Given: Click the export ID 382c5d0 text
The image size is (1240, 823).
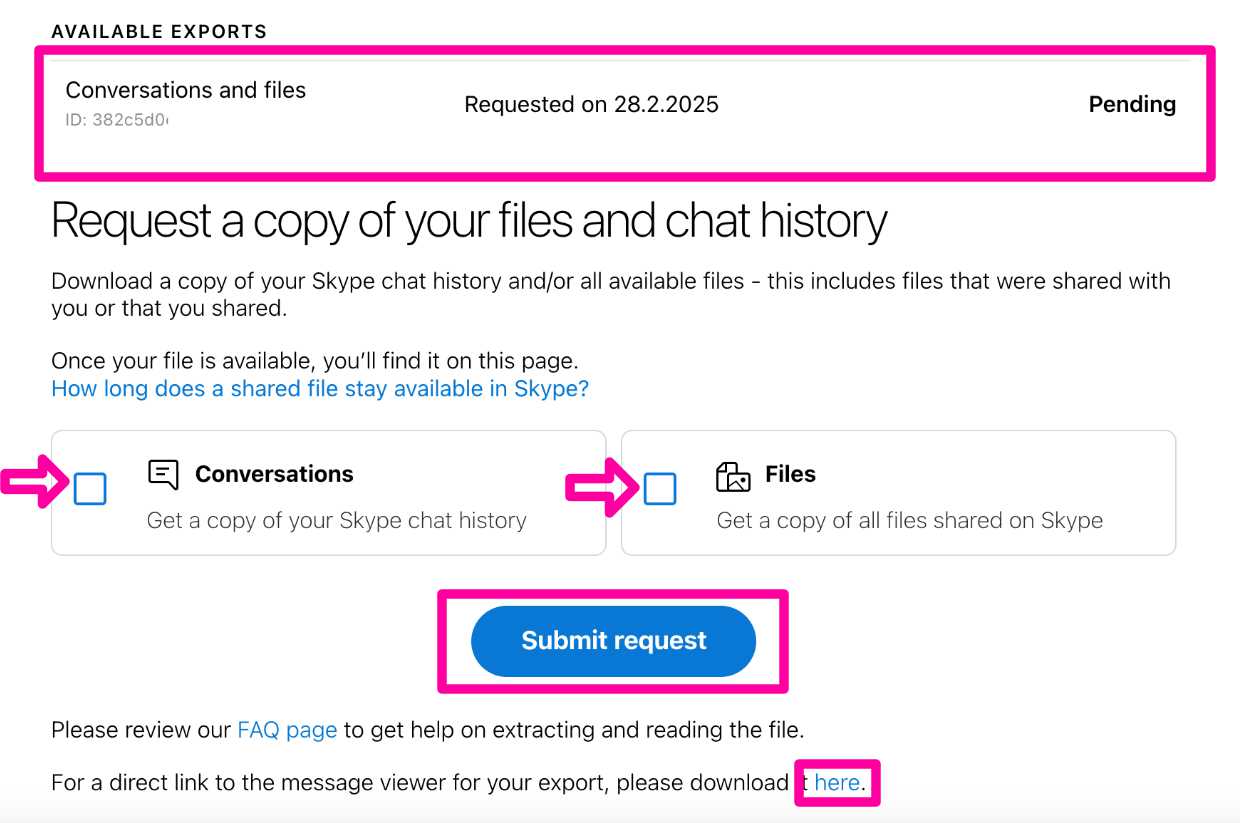Looking at the screenshot, I should [117, 120].
